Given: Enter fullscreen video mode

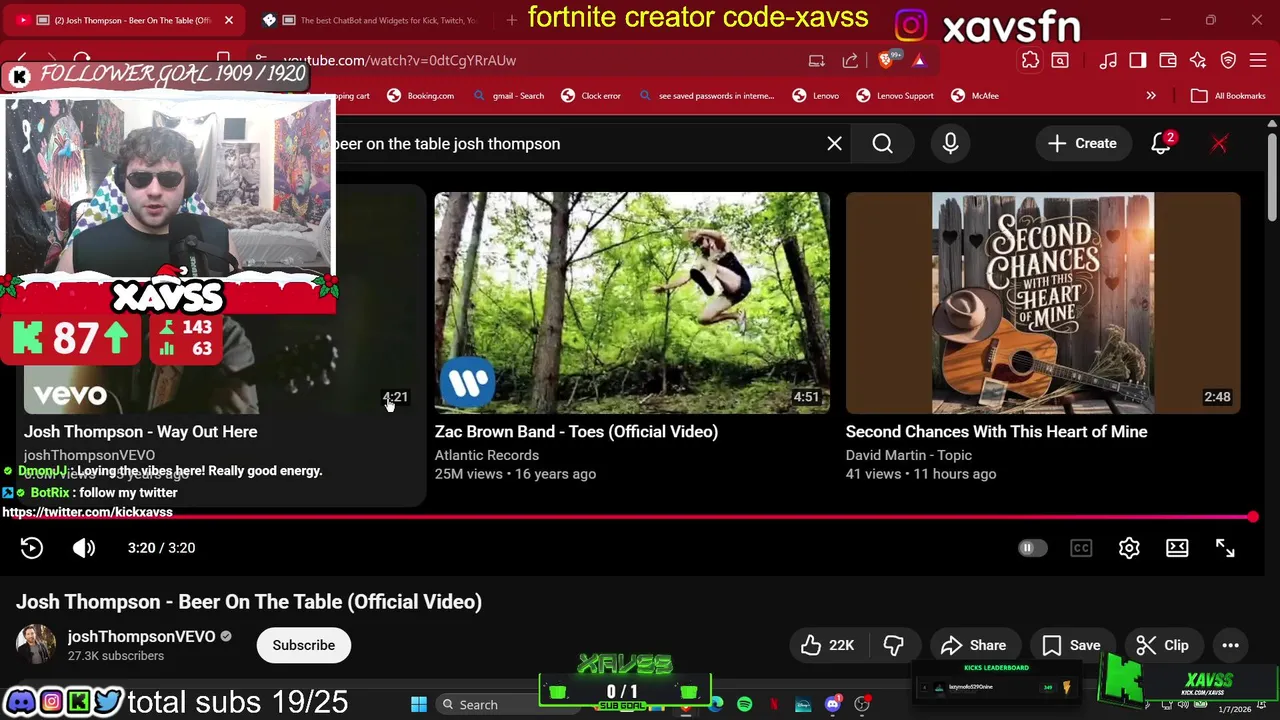Looking at the screenshot, I should (1225, 548).
